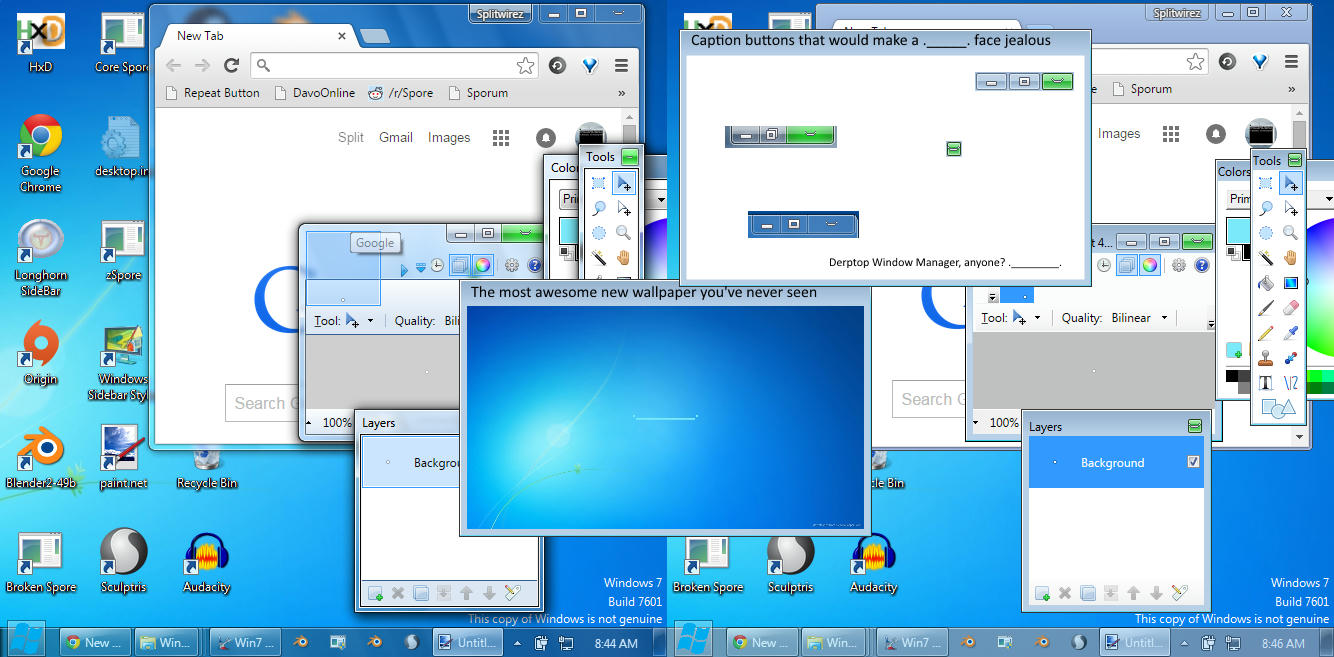
Task: Add new layer in 8:46 AM desktop Layers window
Action: pyautogui.click(x=1042, y=593)
